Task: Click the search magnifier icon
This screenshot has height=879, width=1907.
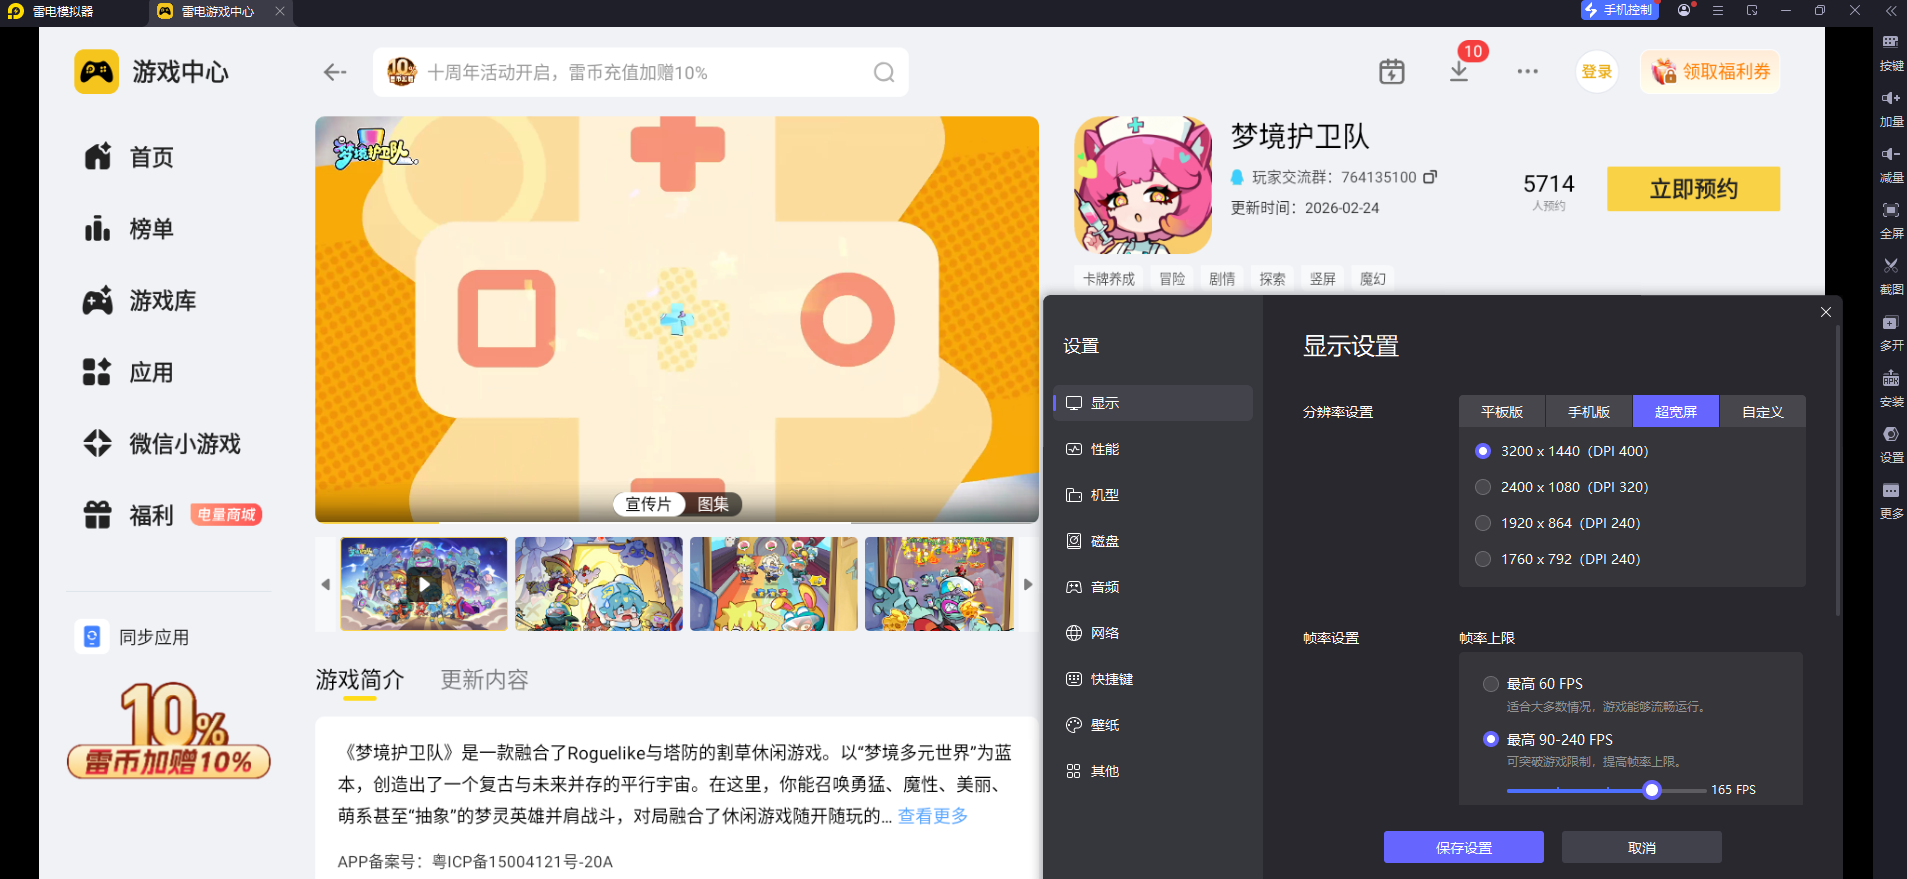Action: (x=884, y=72)
